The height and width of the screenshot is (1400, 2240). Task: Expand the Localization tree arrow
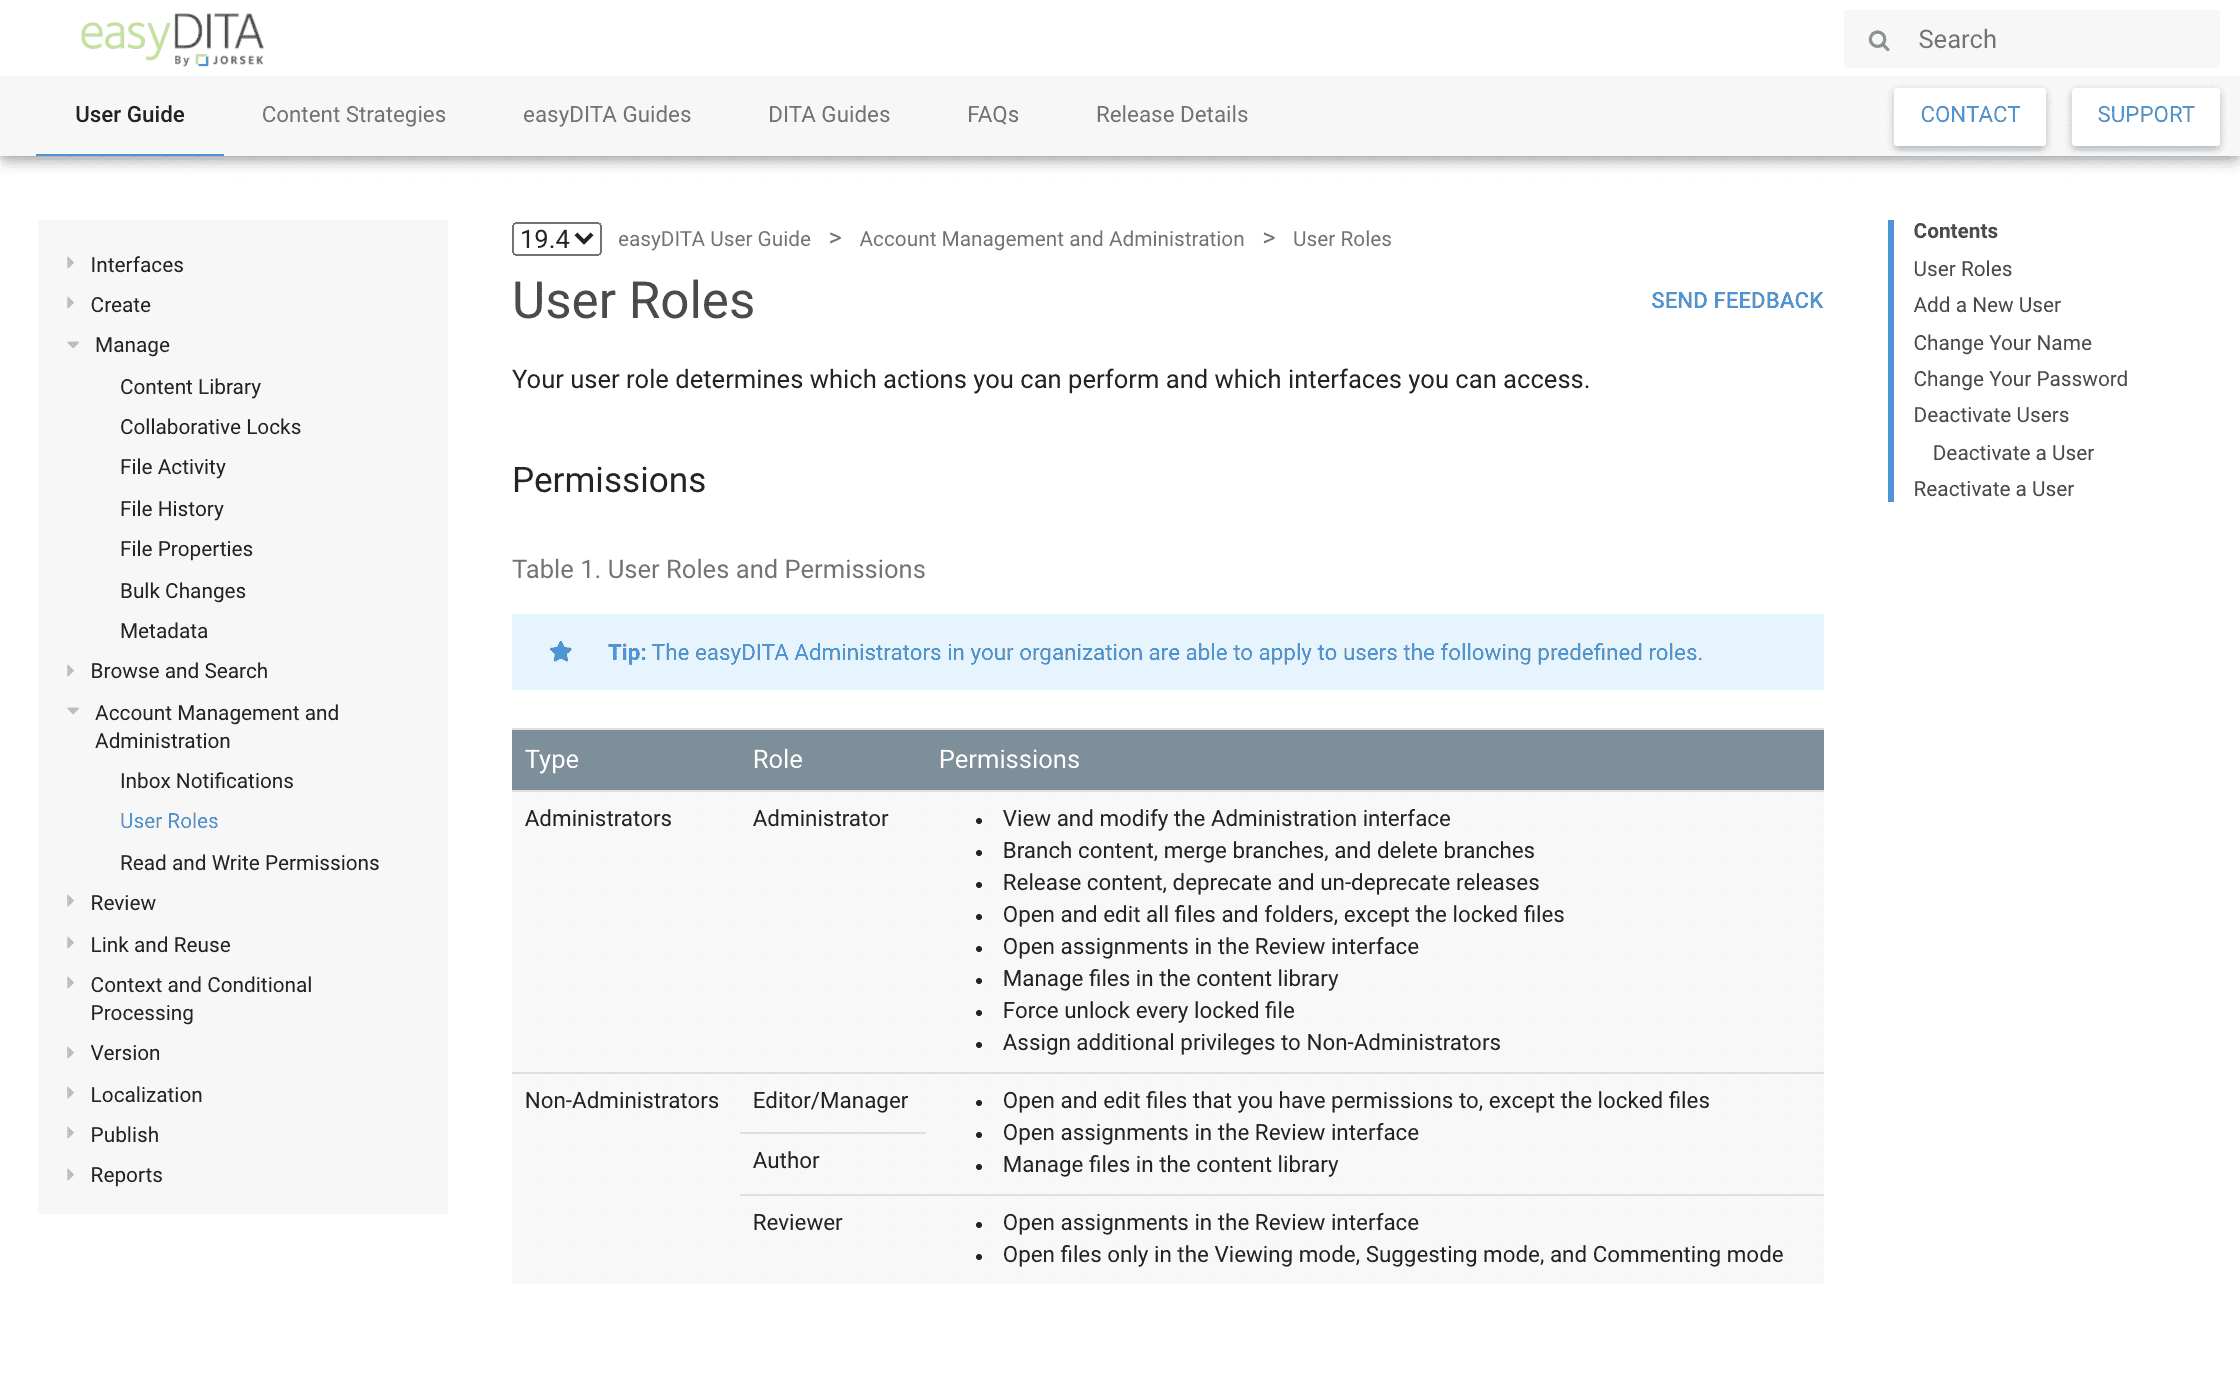[x=70, y=1093]
